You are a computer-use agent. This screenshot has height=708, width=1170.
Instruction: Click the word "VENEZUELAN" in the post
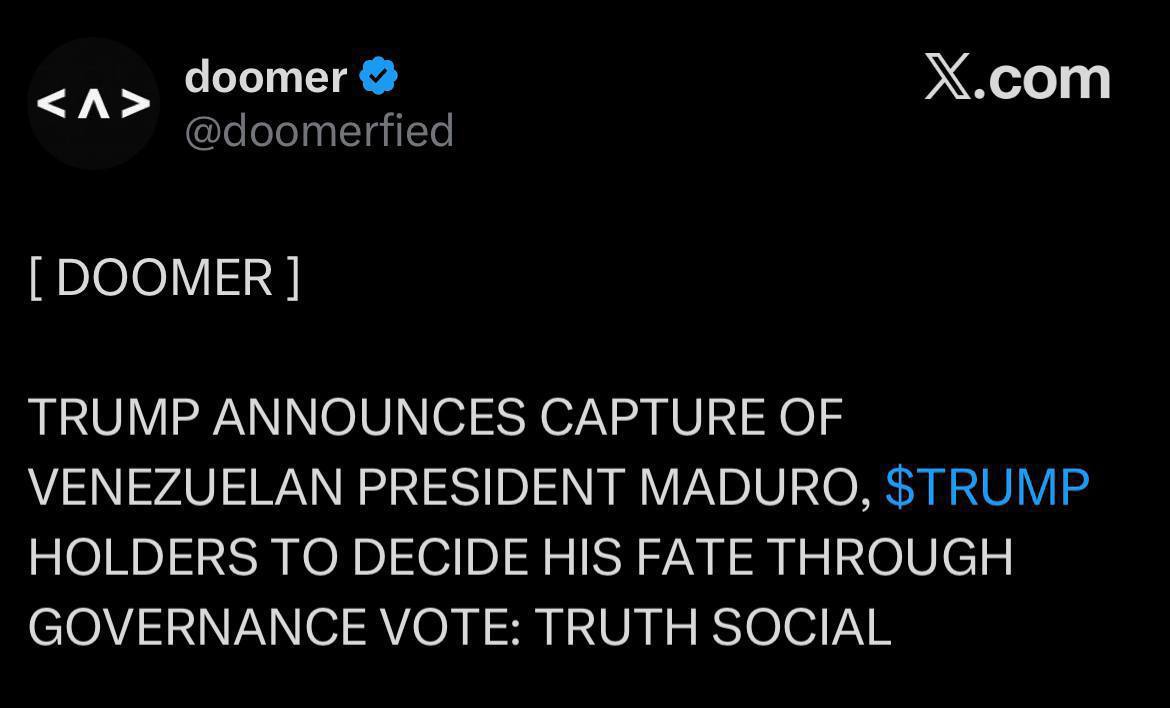tap(185, 487)
